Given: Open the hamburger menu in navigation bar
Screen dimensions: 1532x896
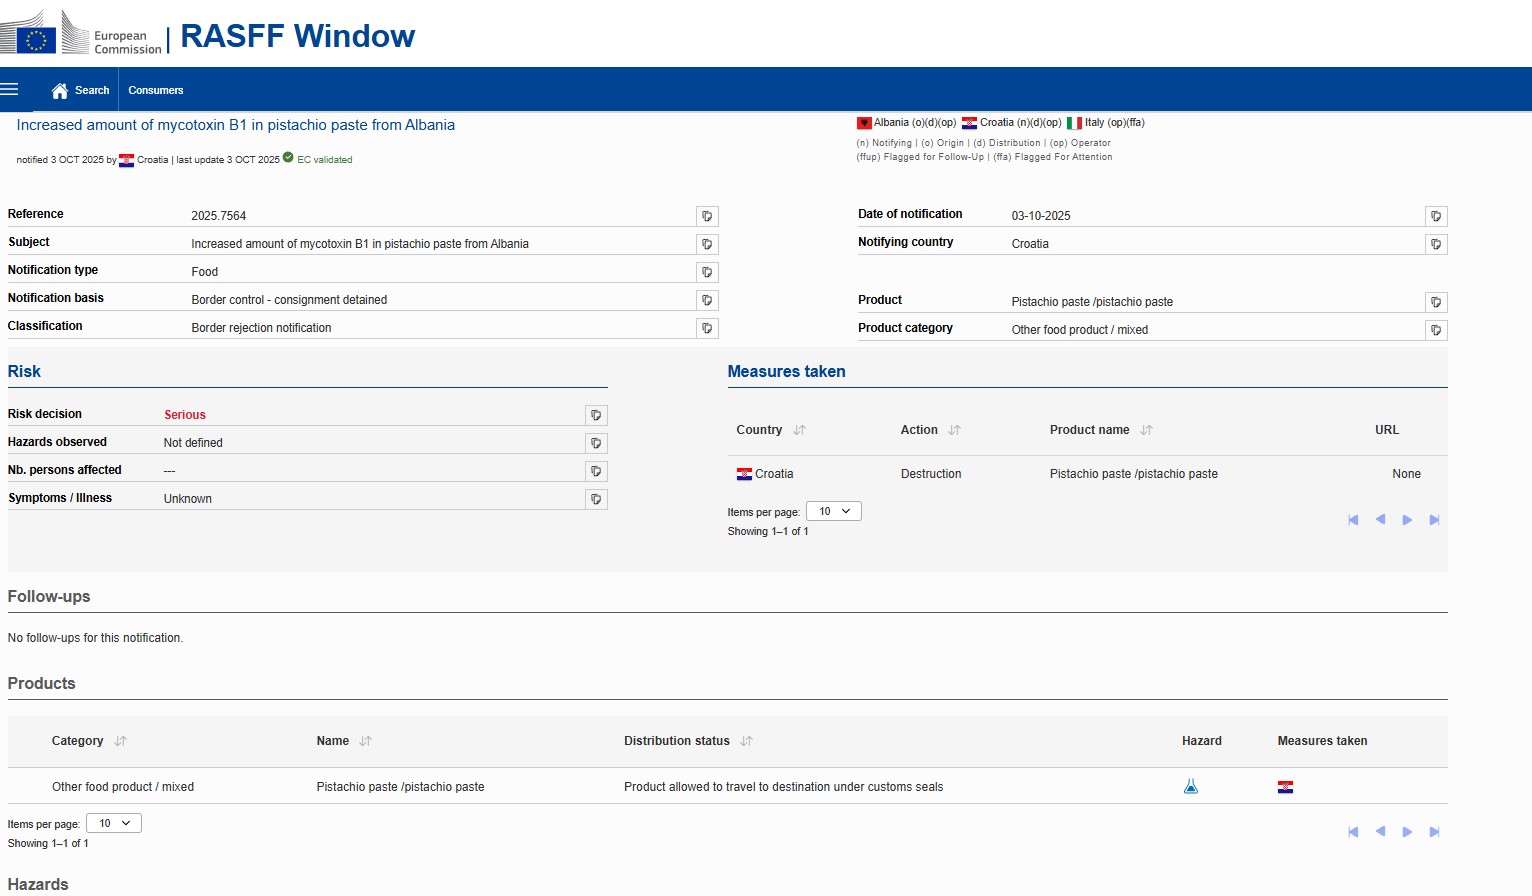Looking at the screenshot, I should click(10, 90).
